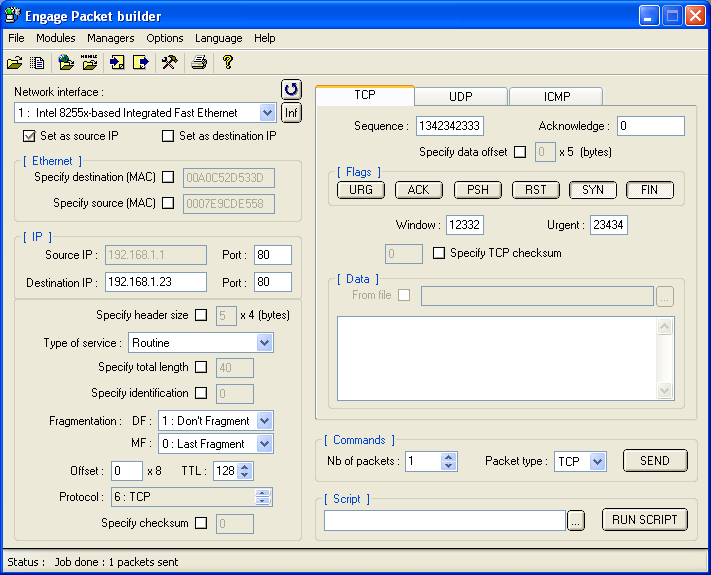711x575 pixels.
Task: Toggle the PSH flag button
Action: point(478,190)
